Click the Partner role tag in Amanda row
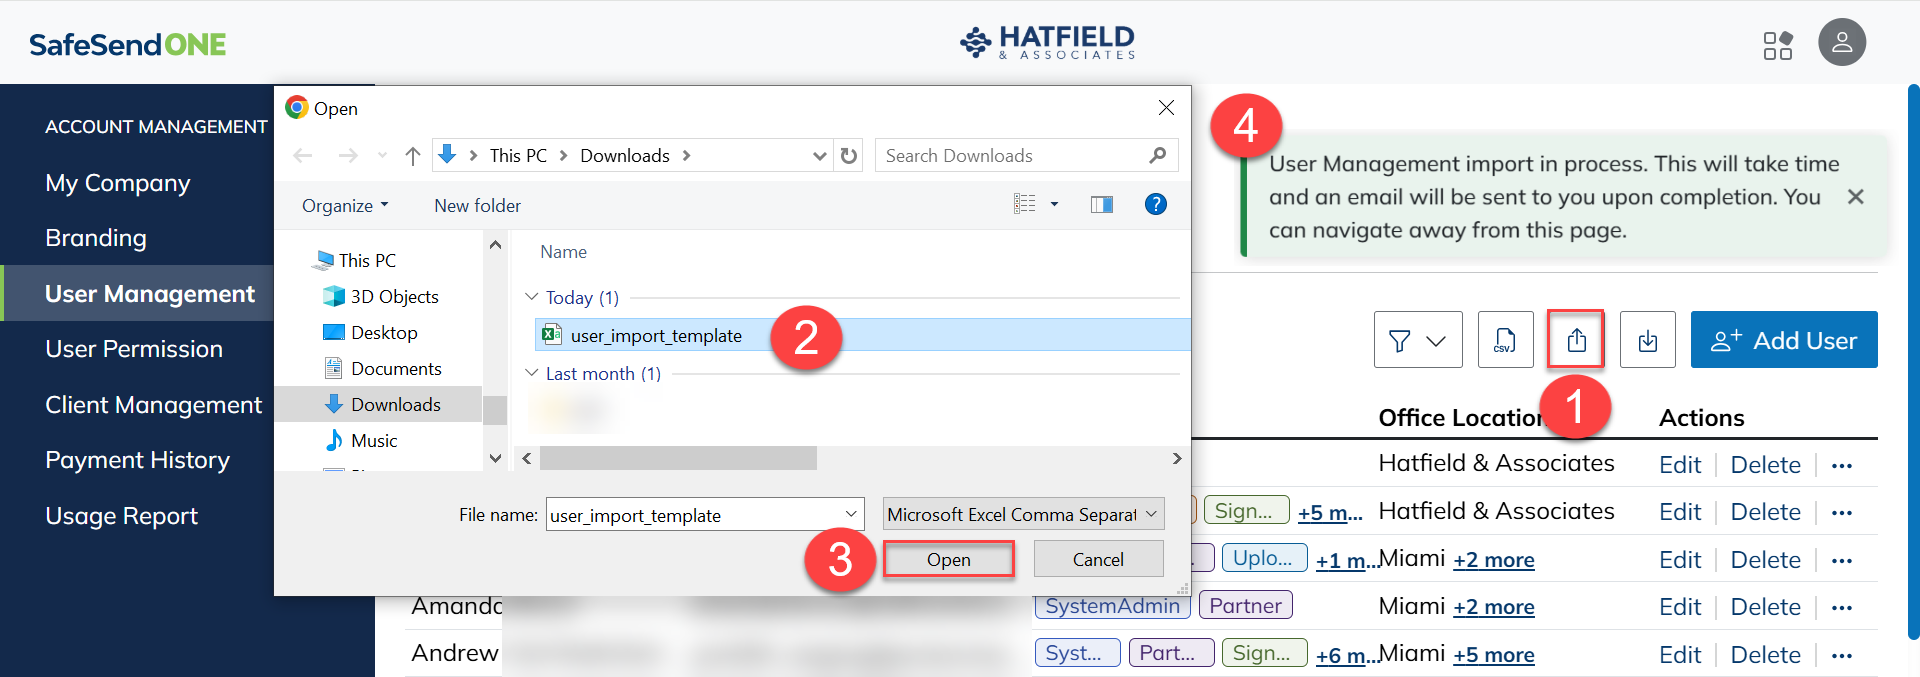Screen dimensions: 1920x677 1245,605
